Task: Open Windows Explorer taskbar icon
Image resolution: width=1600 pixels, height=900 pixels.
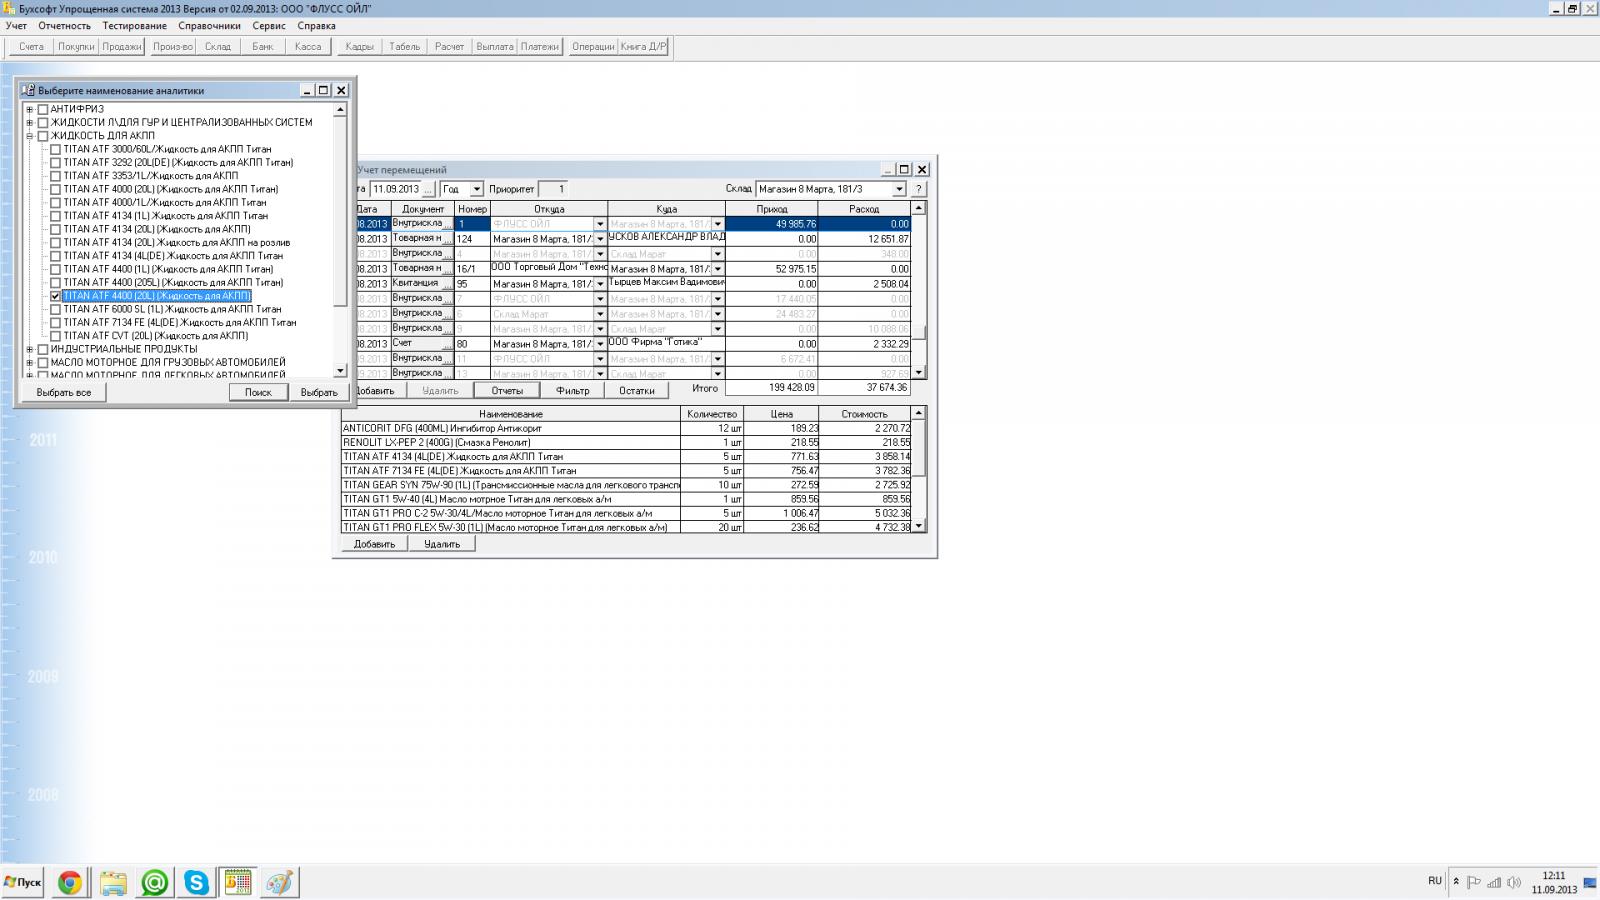Action: 112,882
